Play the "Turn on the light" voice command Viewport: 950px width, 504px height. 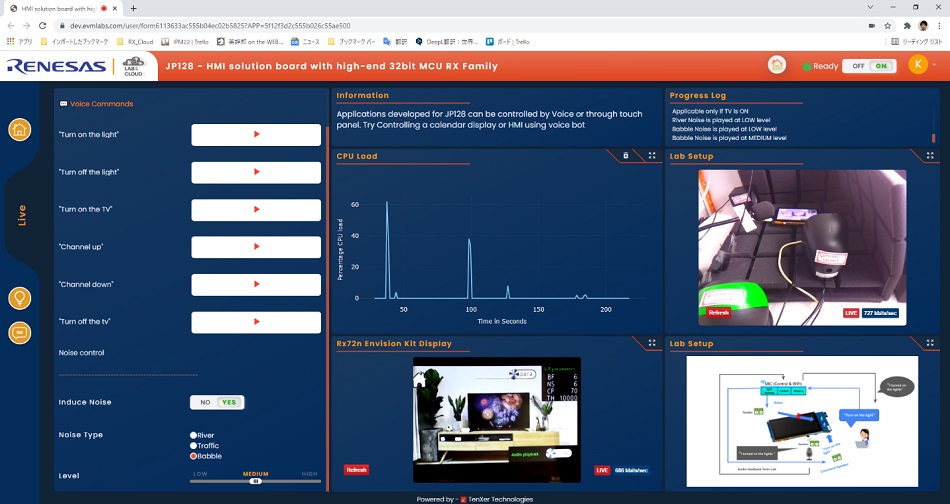[256, 134]
